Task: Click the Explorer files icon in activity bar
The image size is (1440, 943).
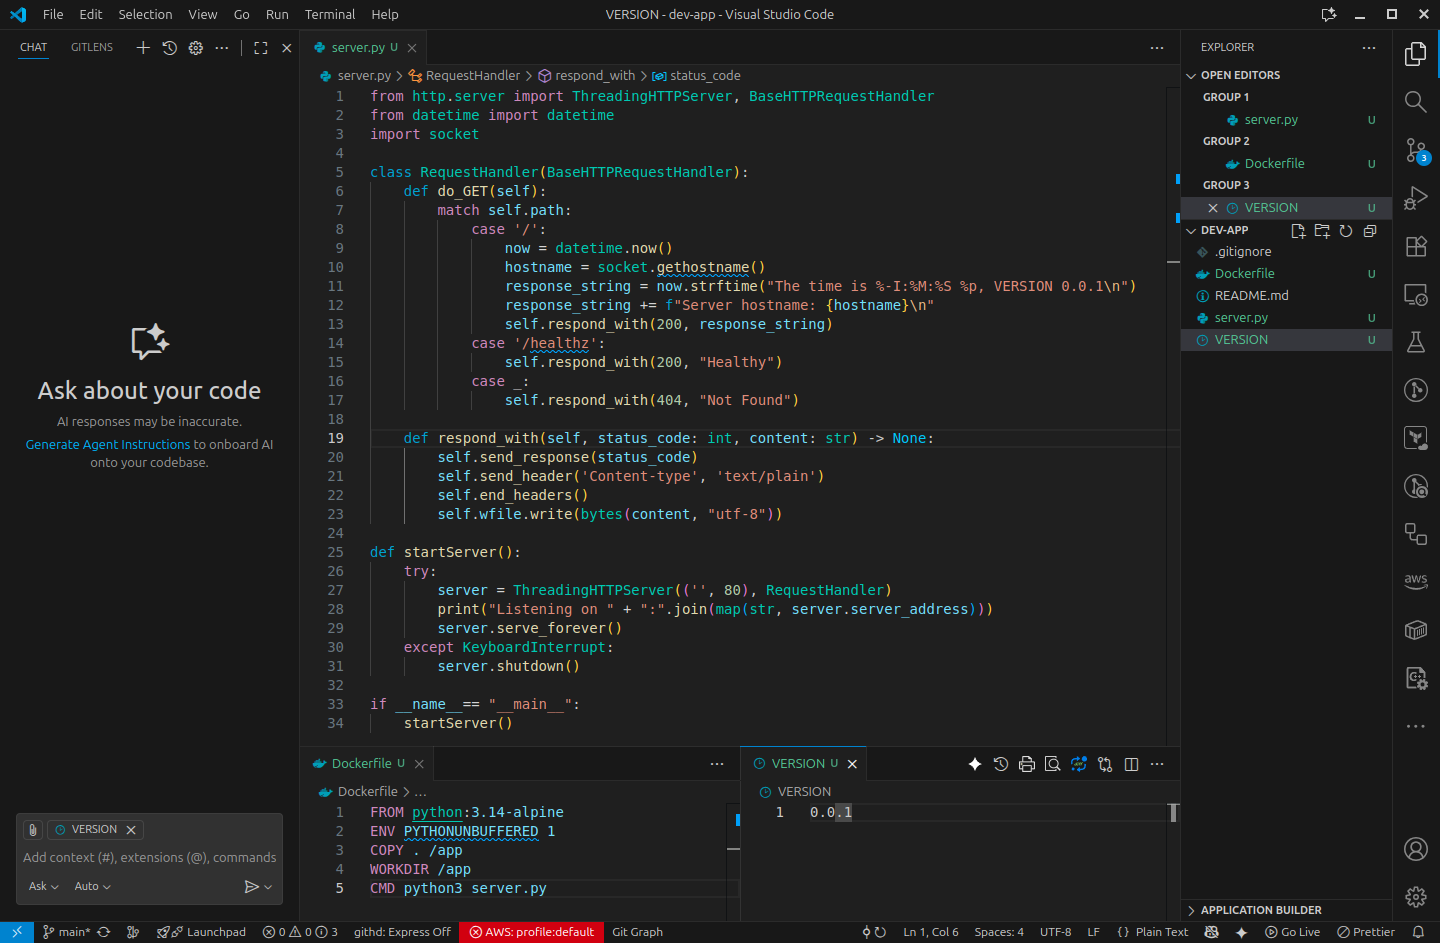Action: pos(1415,54)
